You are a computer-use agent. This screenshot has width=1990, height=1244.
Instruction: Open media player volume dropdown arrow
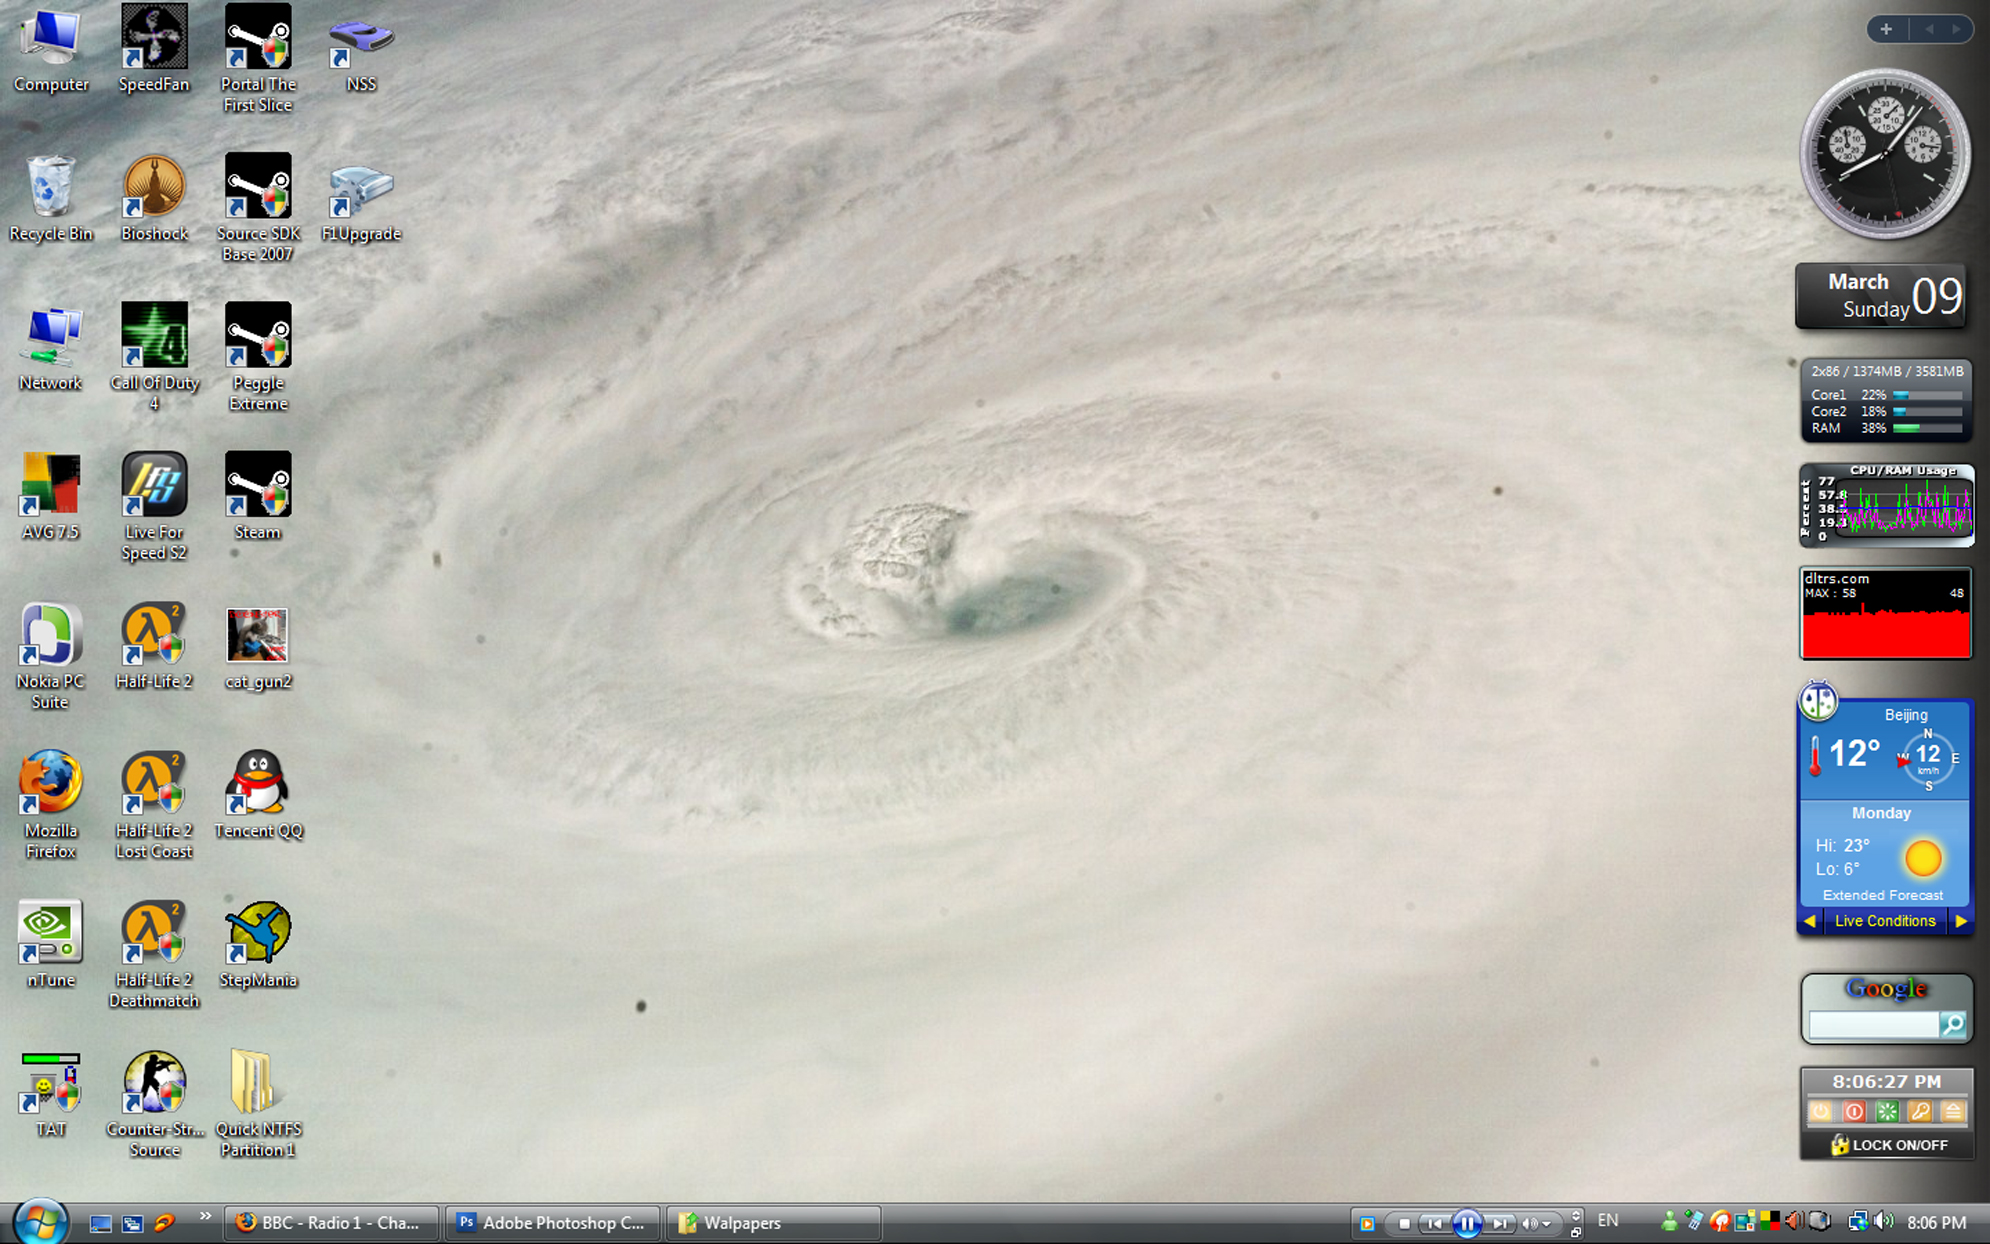[x=1547, y=1224]
